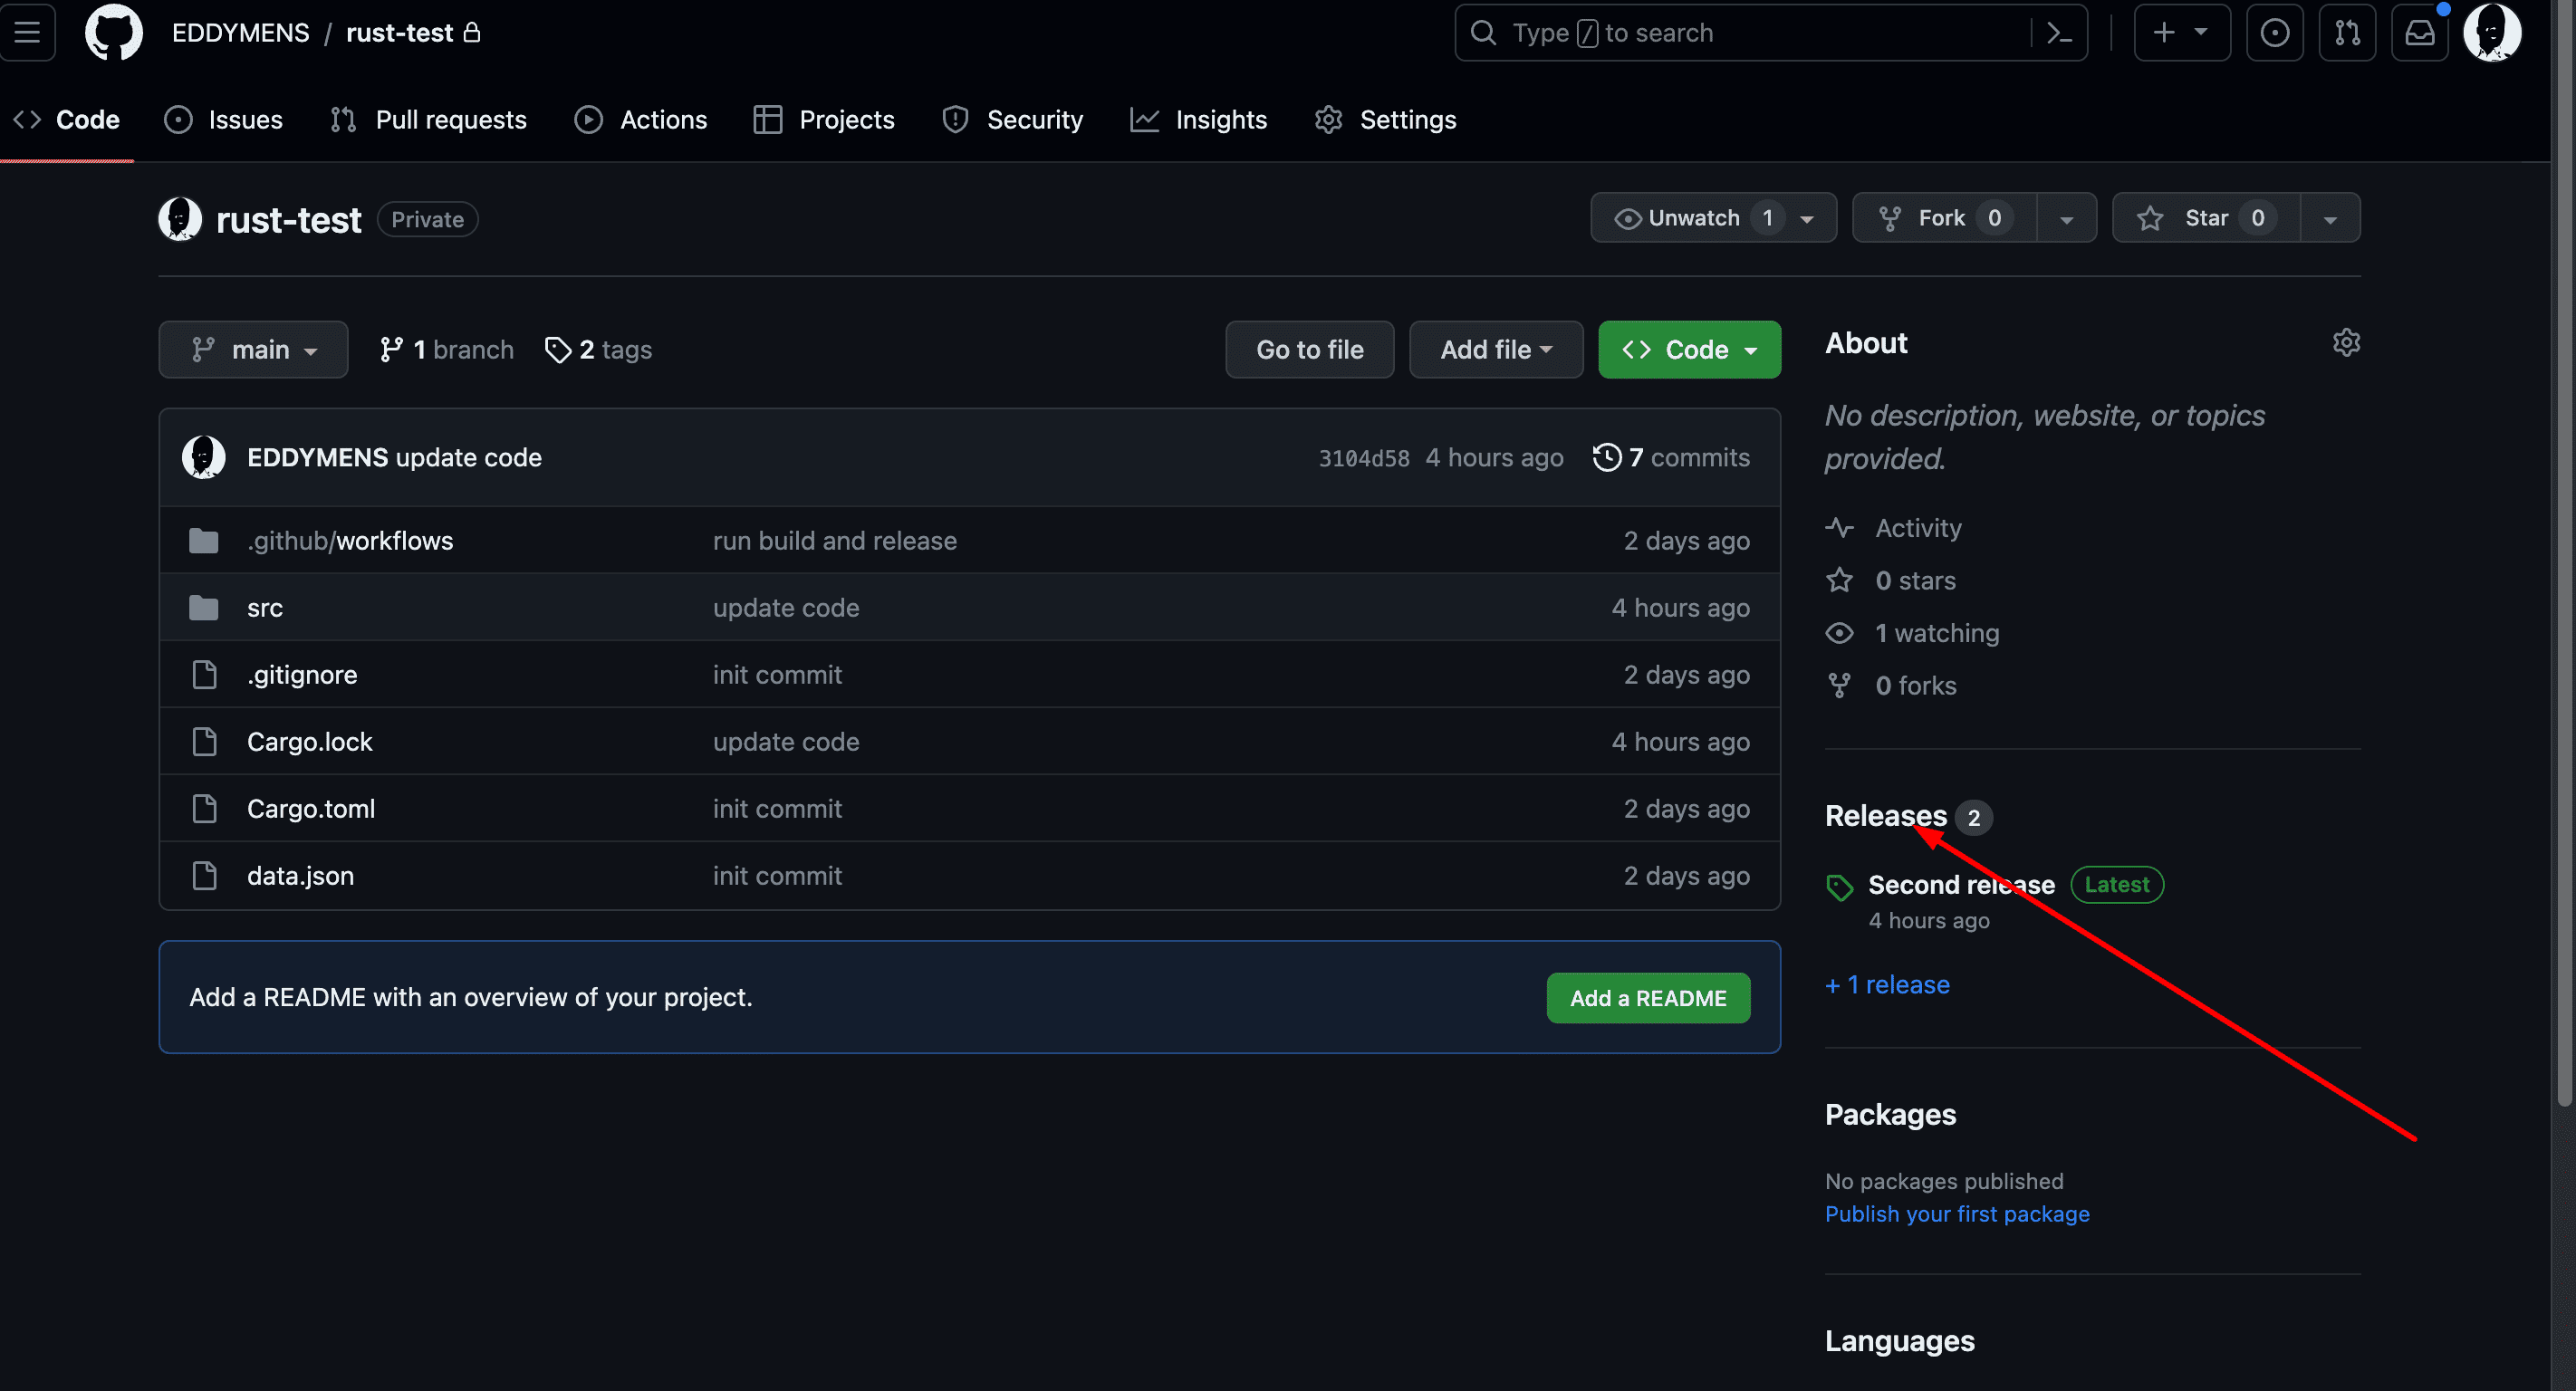Viewport: 2576px width, 1391px height.
Task: Expand the Add file dropdown
Action: coord(1496,350)
